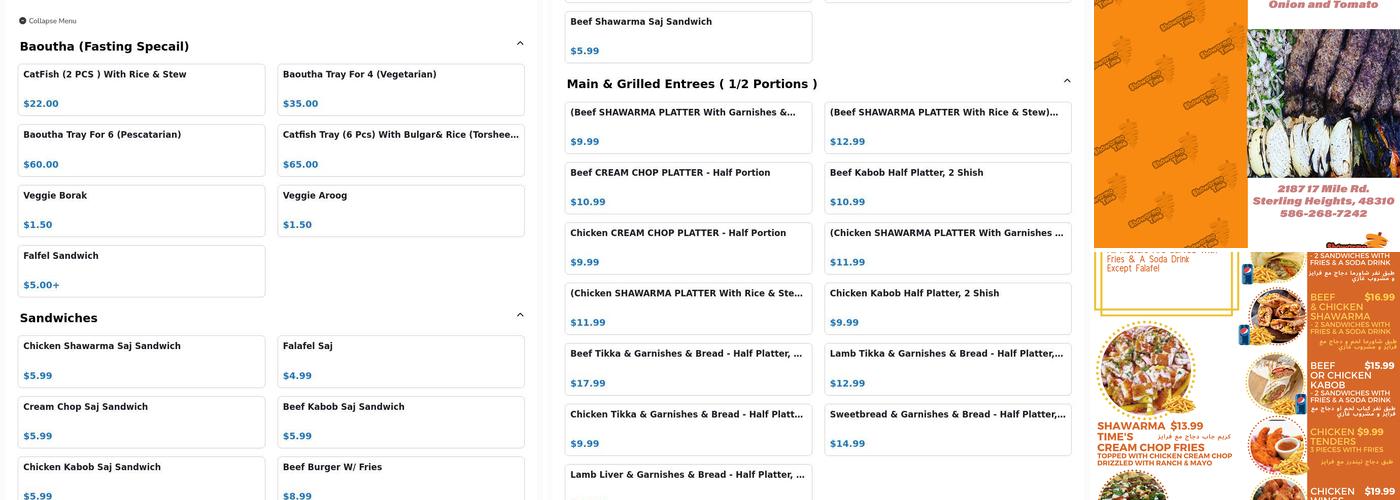Select Chicken Kabob Half Platter, 2 Shish
This screenshot has height=500, width=1400.
(947, 308)
